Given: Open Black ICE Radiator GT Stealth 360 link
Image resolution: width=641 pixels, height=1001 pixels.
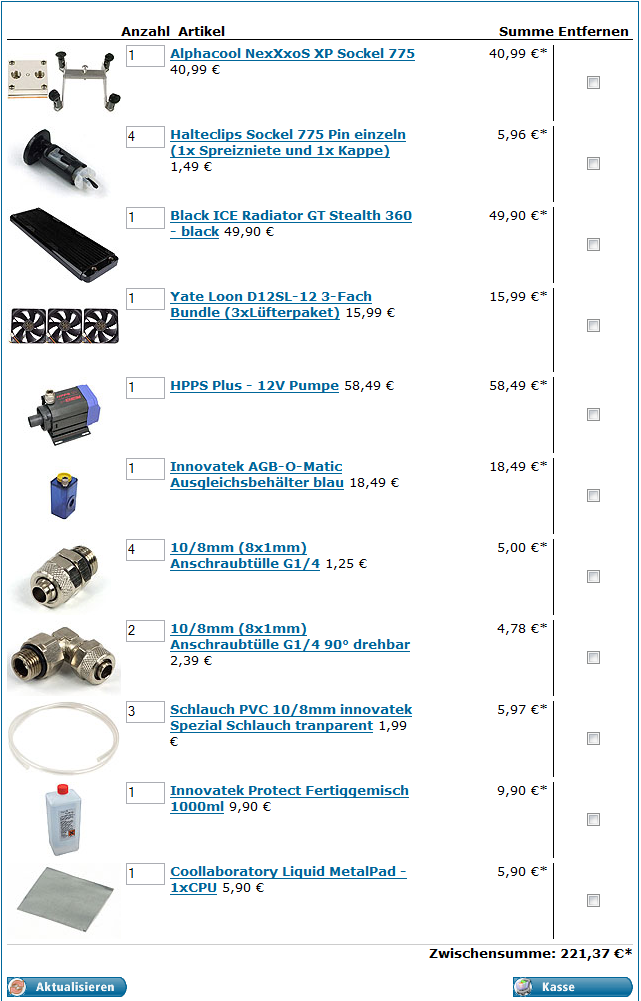Looking at the screenshot, I should [290, 223].
